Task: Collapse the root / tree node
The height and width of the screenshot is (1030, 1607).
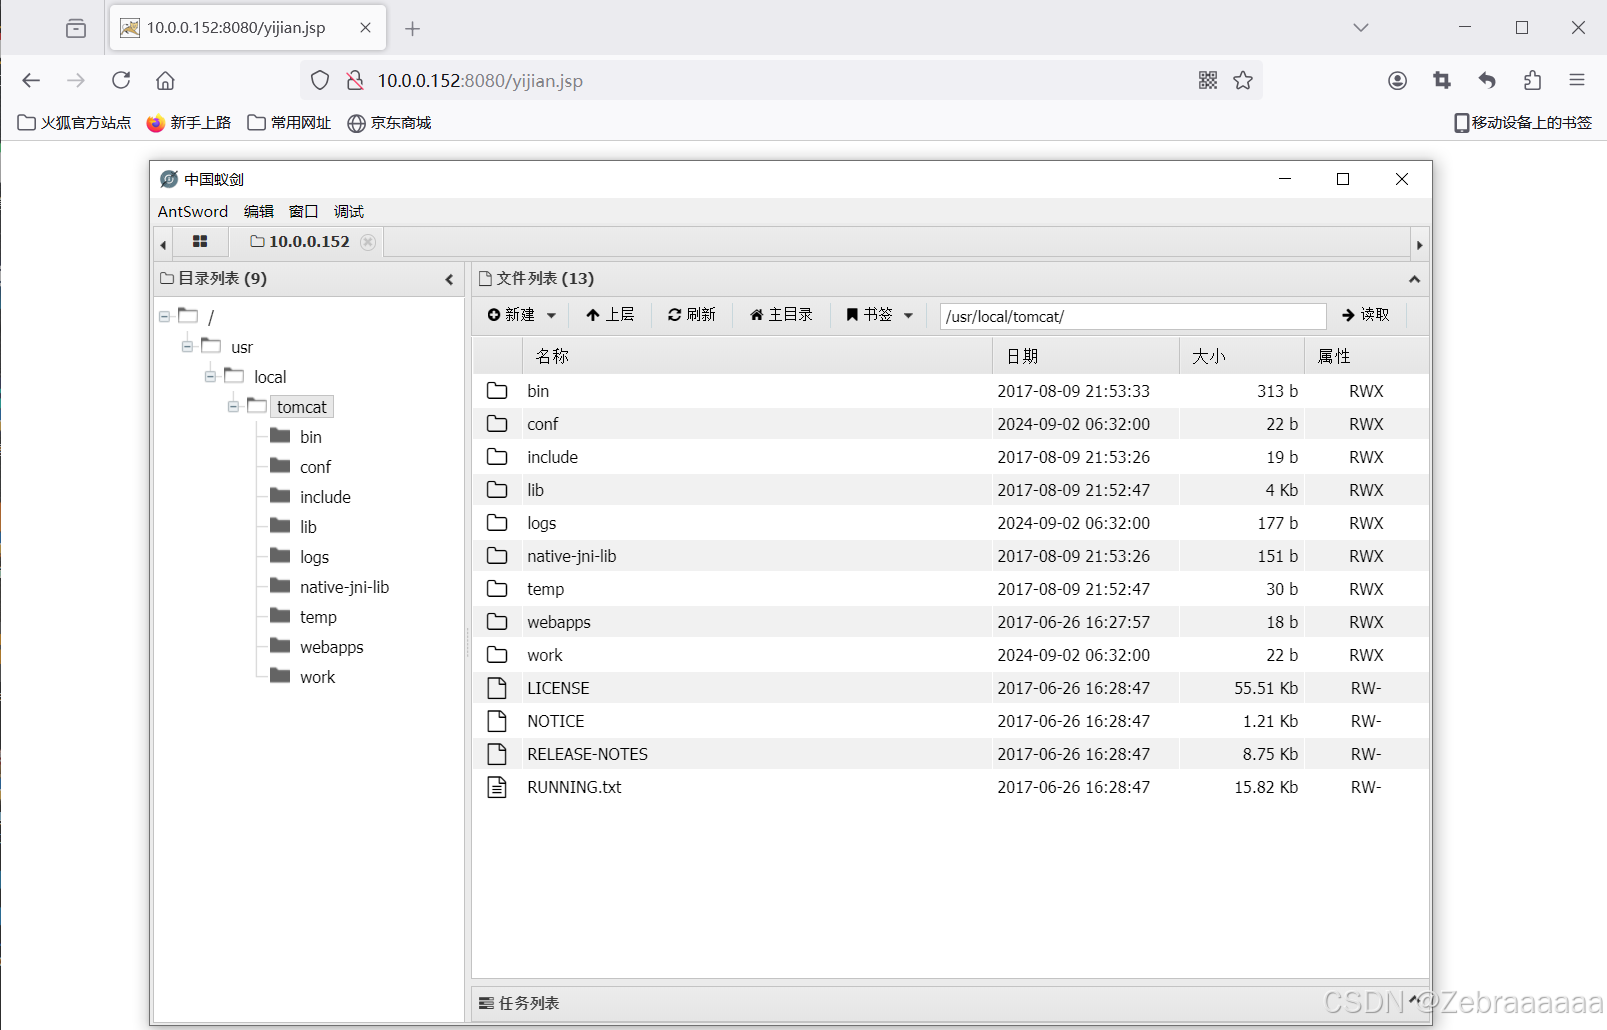Action: click(x=164, y=316)
